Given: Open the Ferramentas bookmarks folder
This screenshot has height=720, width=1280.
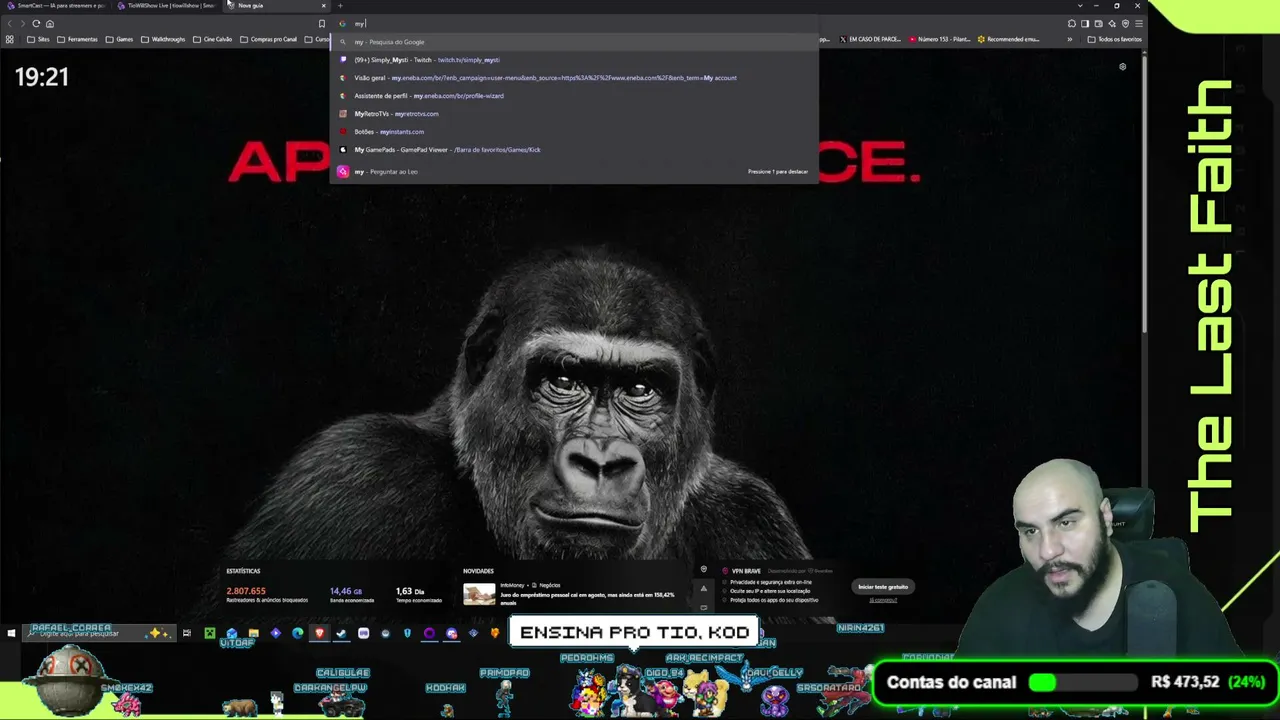Looking at the screenshot, I should click(77, 39).
